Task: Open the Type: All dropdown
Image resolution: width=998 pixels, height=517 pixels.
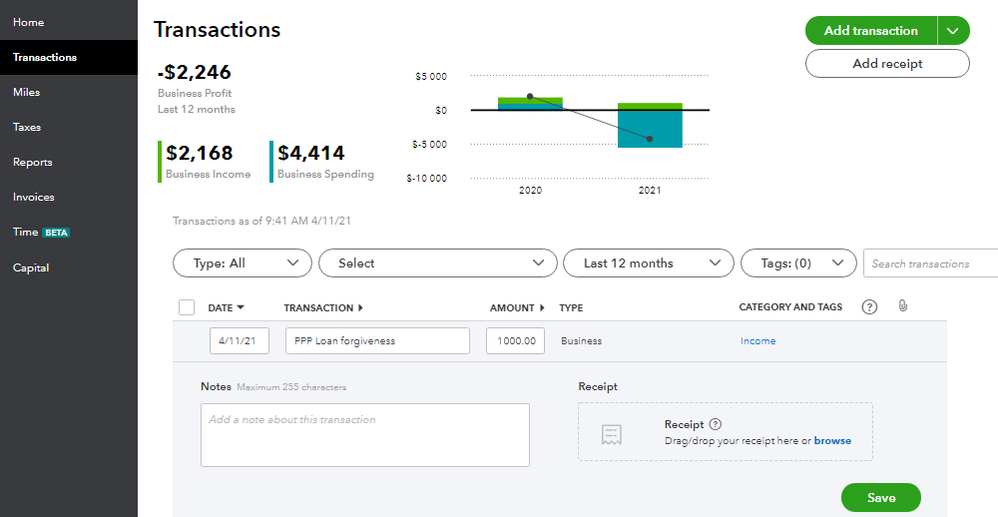Action: tap(242, 263)
